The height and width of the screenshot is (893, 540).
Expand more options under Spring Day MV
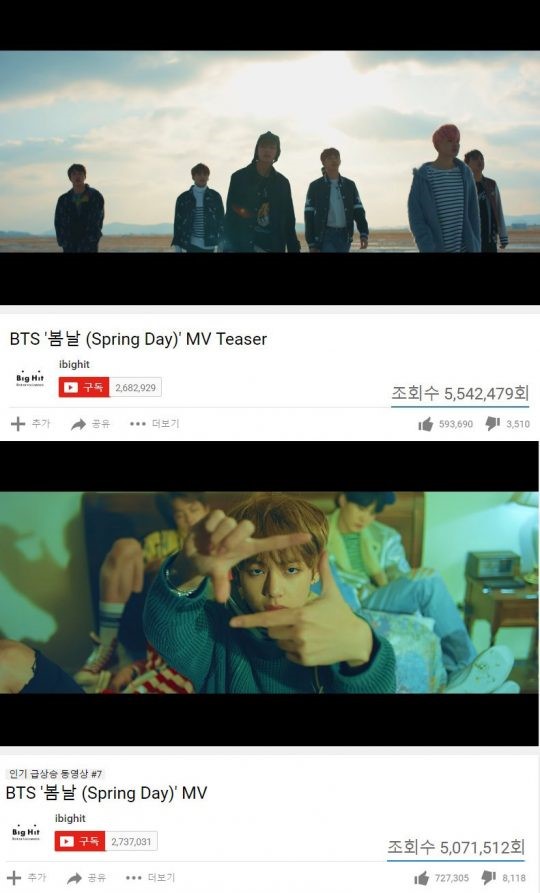(x=150, y=878)
